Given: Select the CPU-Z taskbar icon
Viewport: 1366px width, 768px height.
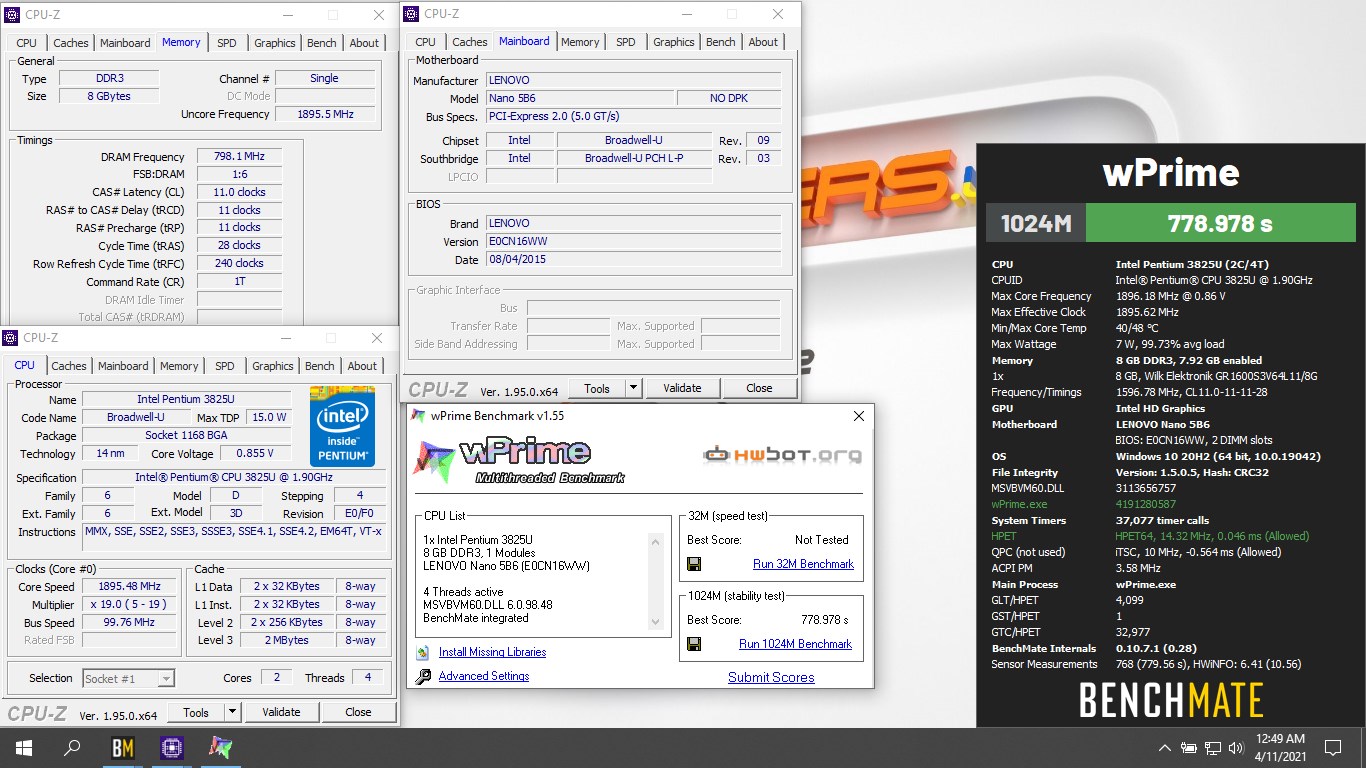Looking at the screenshot, I should coord(171,747).
